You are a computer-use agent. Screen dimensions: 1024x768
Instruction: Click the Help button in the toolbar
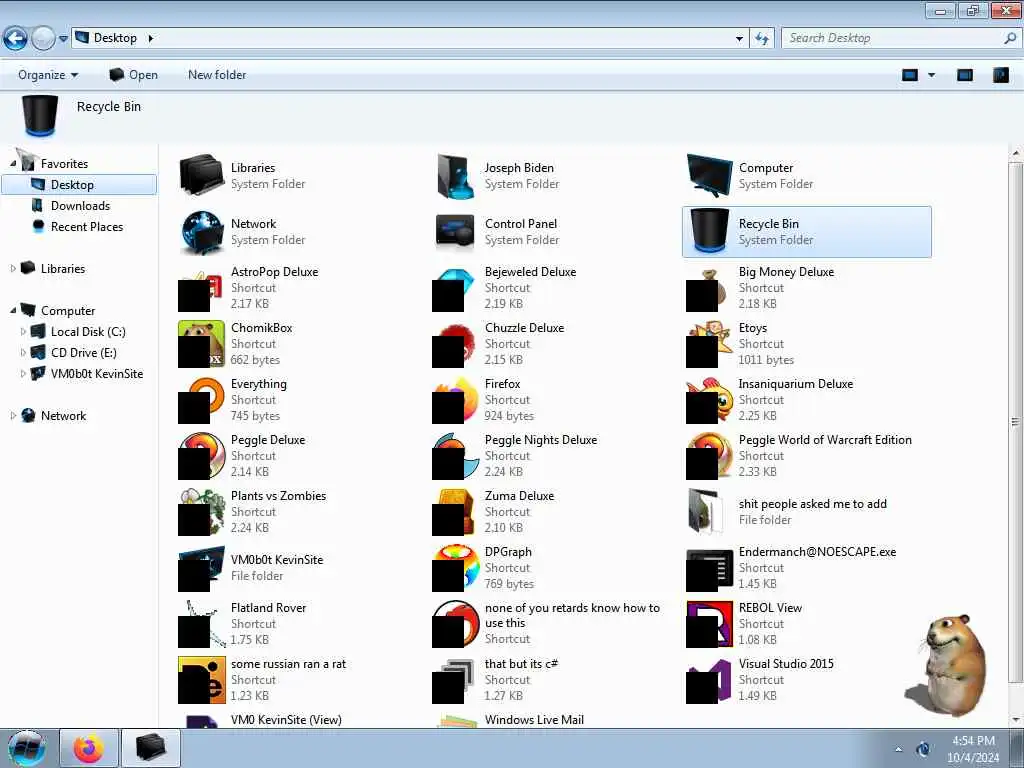[1000, 75]
